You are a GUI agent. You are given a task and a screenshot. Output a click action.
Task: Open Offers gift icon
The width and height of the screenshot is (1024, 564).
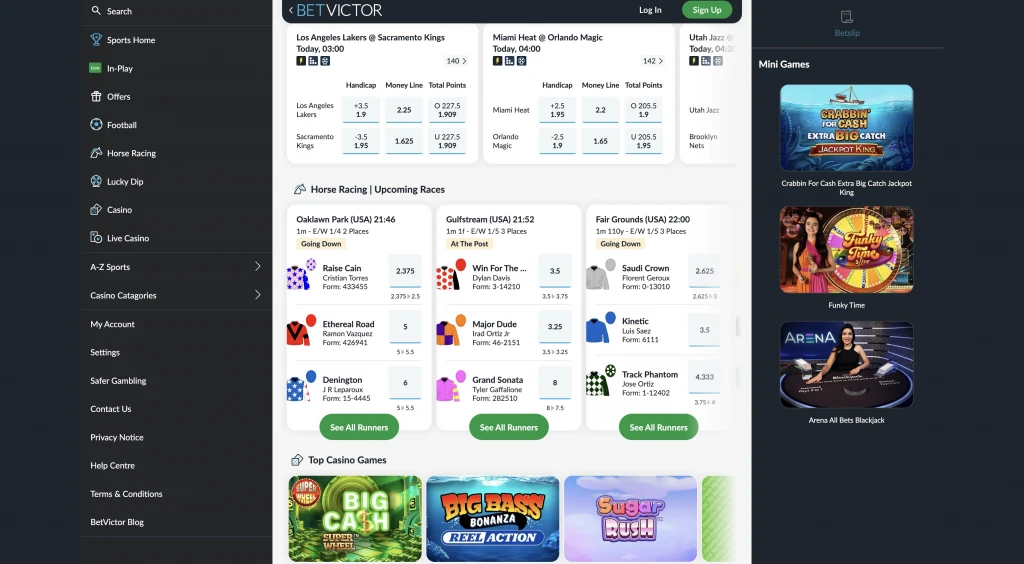[96, 96]
